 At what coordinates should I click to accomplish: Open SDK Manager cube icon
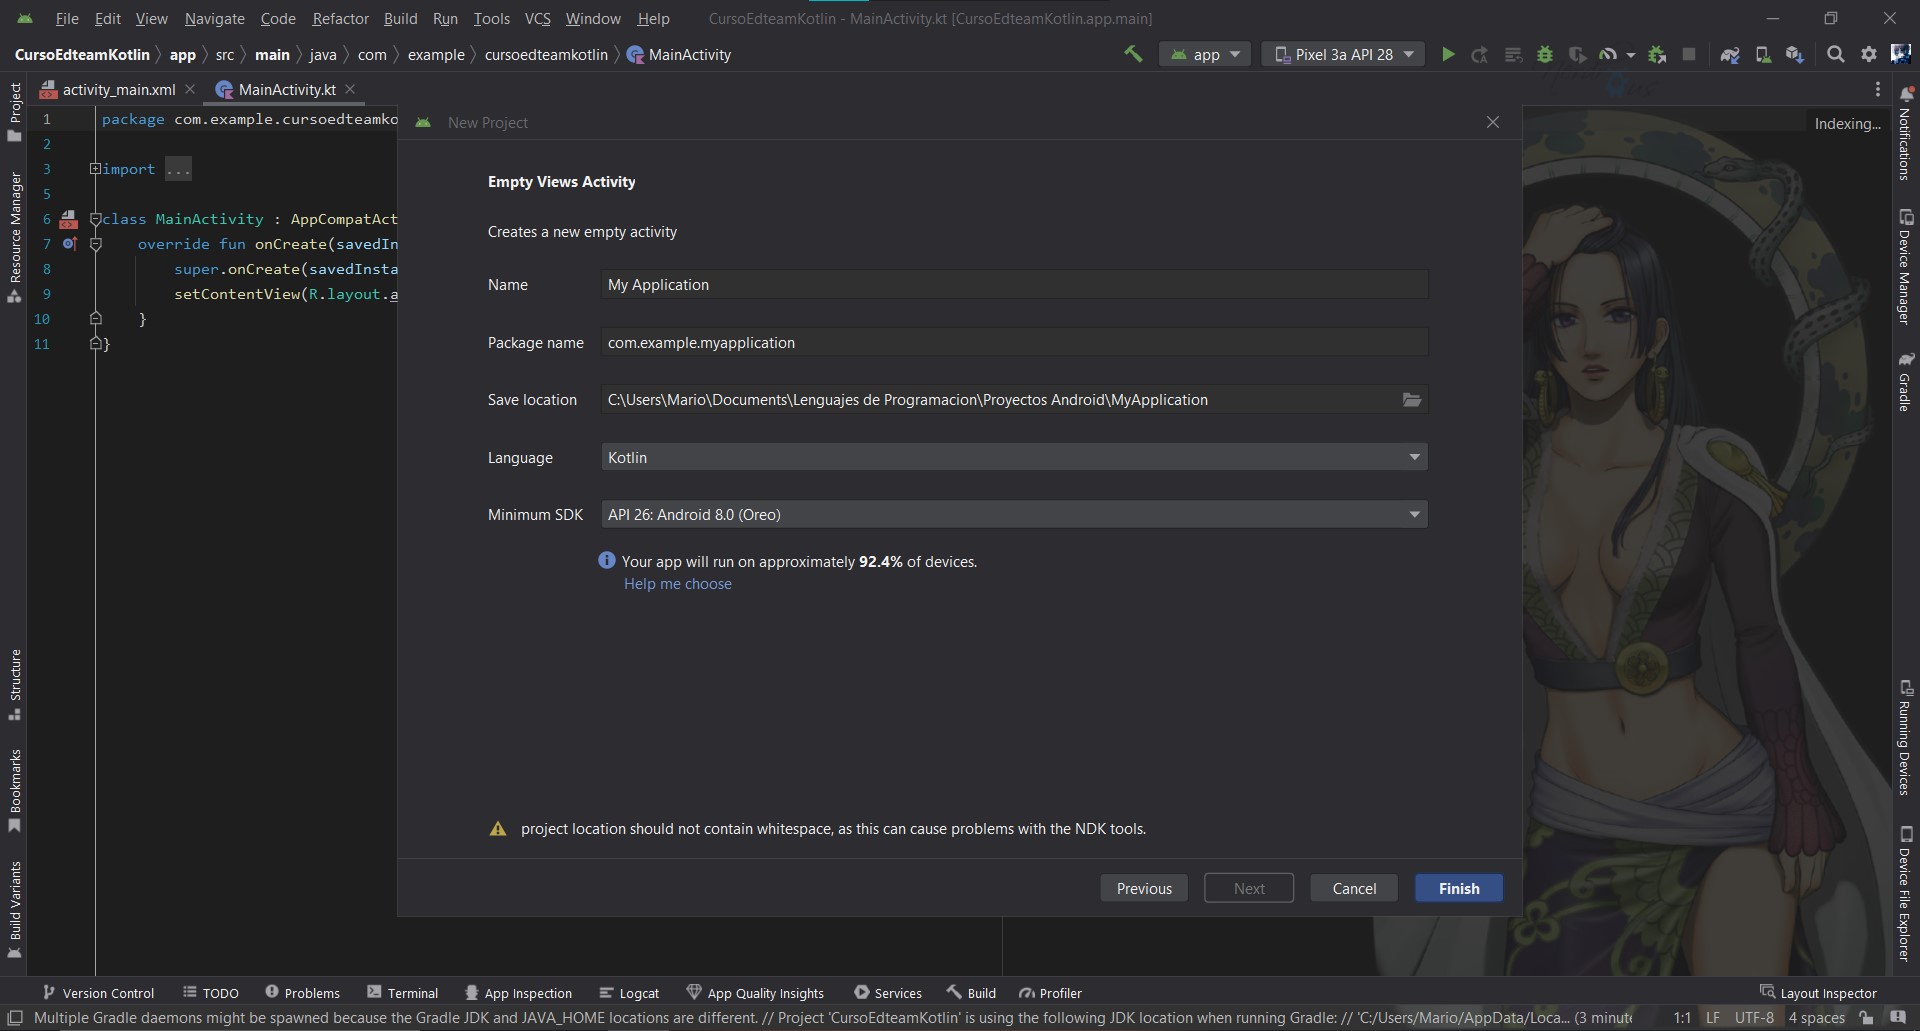[x=1795, y=54]
